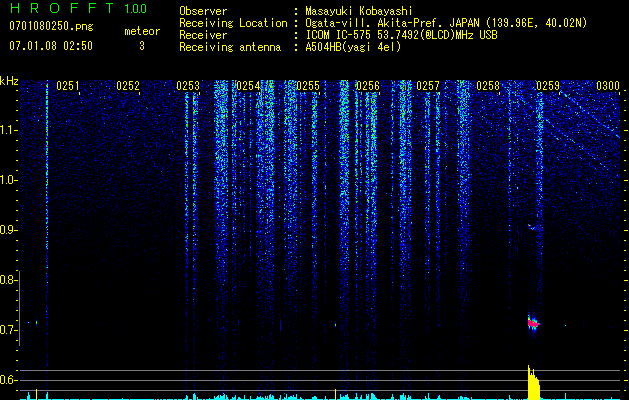This screenshot has width=629, height=400.
Task: Click the date stamp 07.01.08 02:50
Action: (51, 46)
